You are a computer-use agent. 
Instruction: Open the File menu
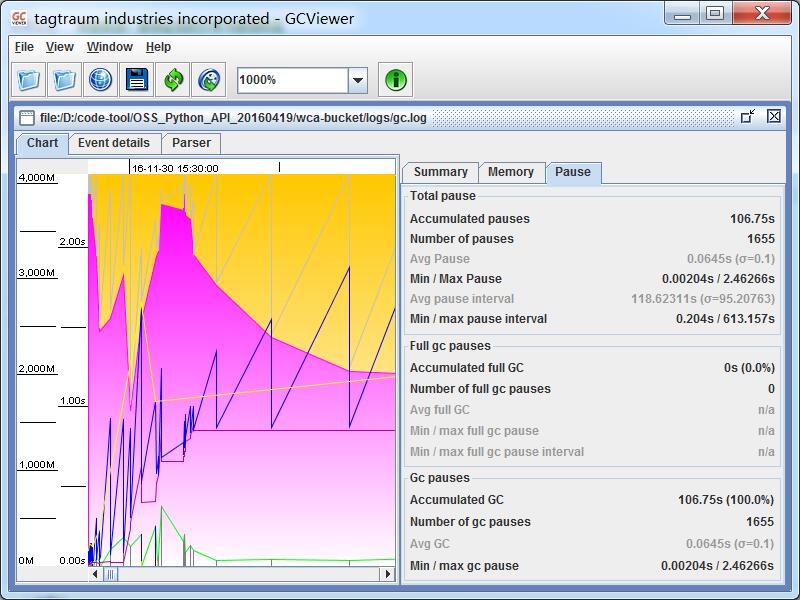24,47
